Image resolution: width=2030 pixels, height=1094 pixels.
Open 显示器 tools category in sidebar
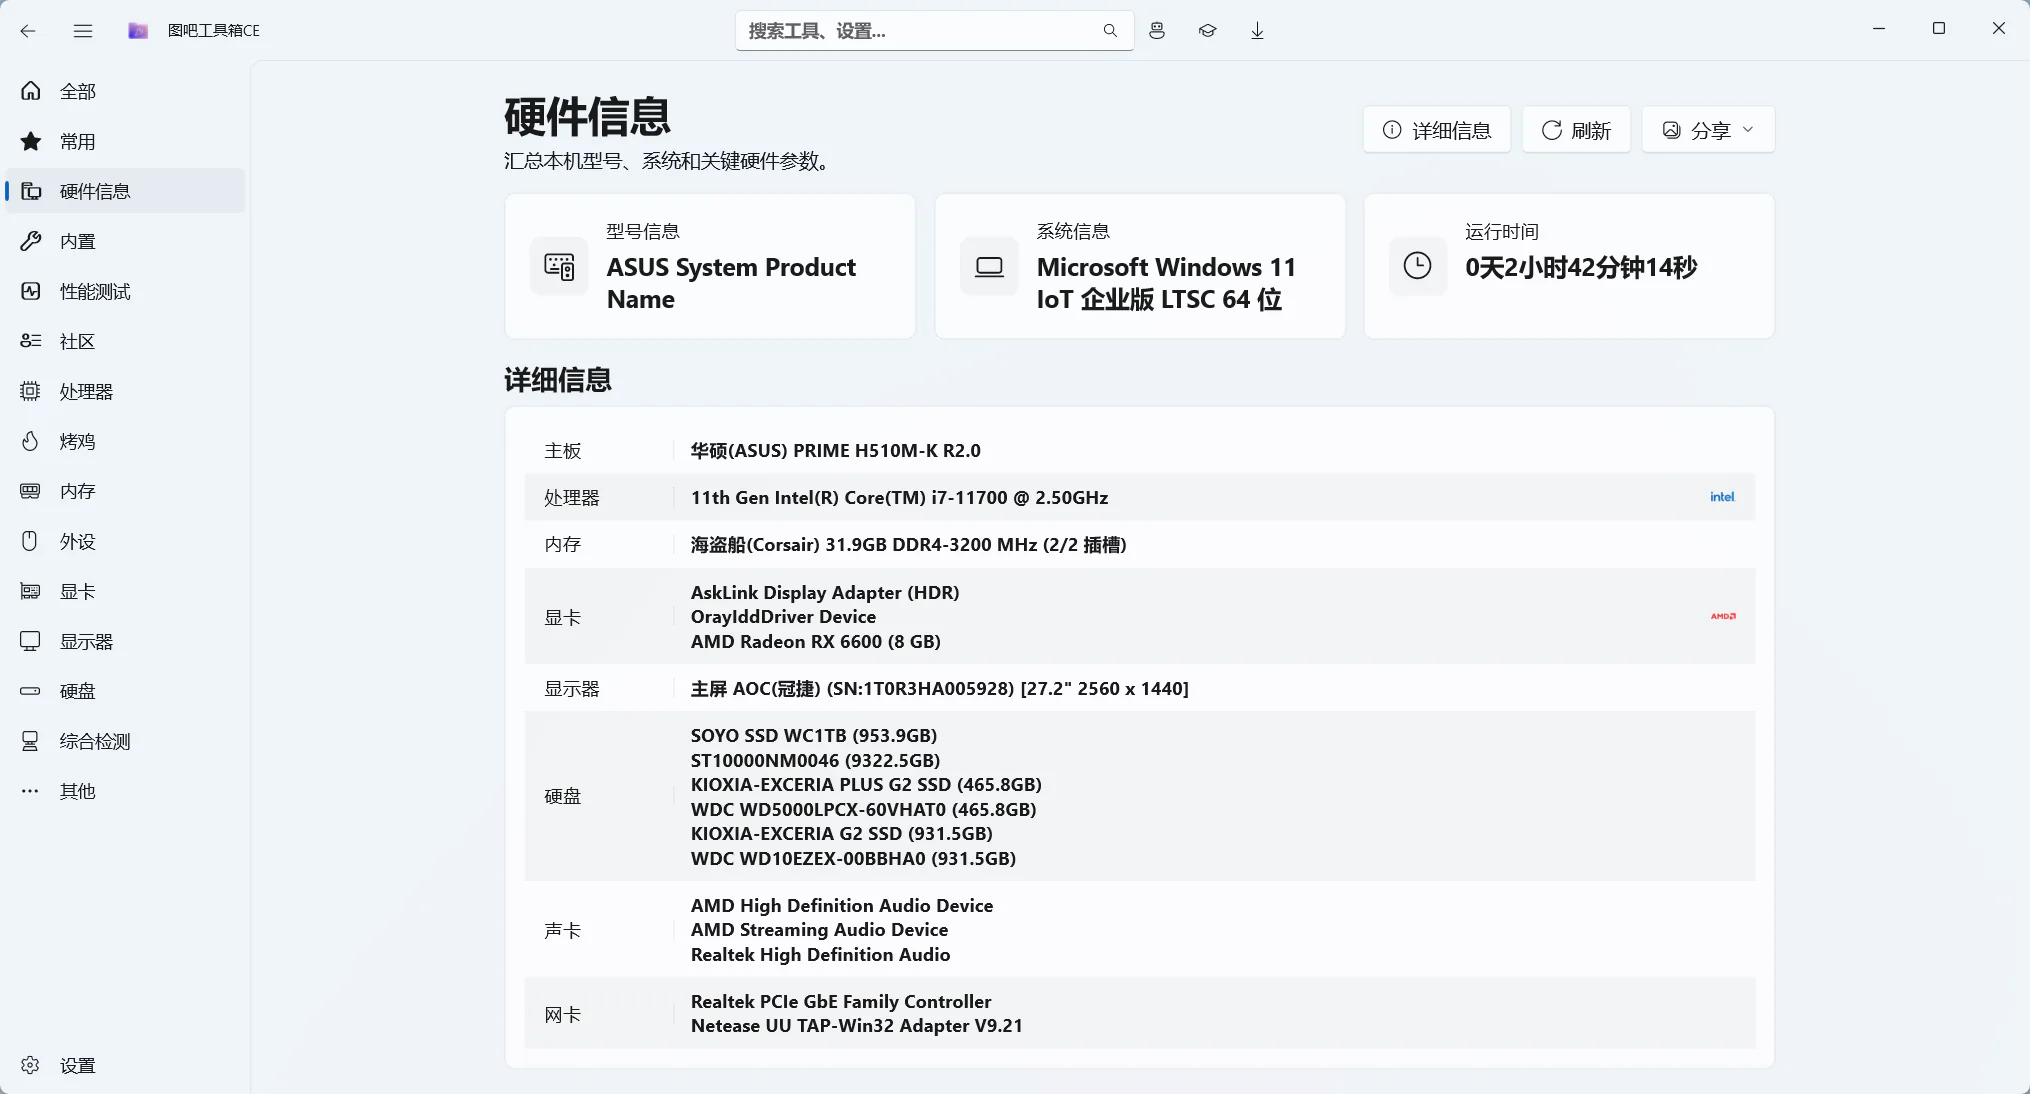click(125, 641)
